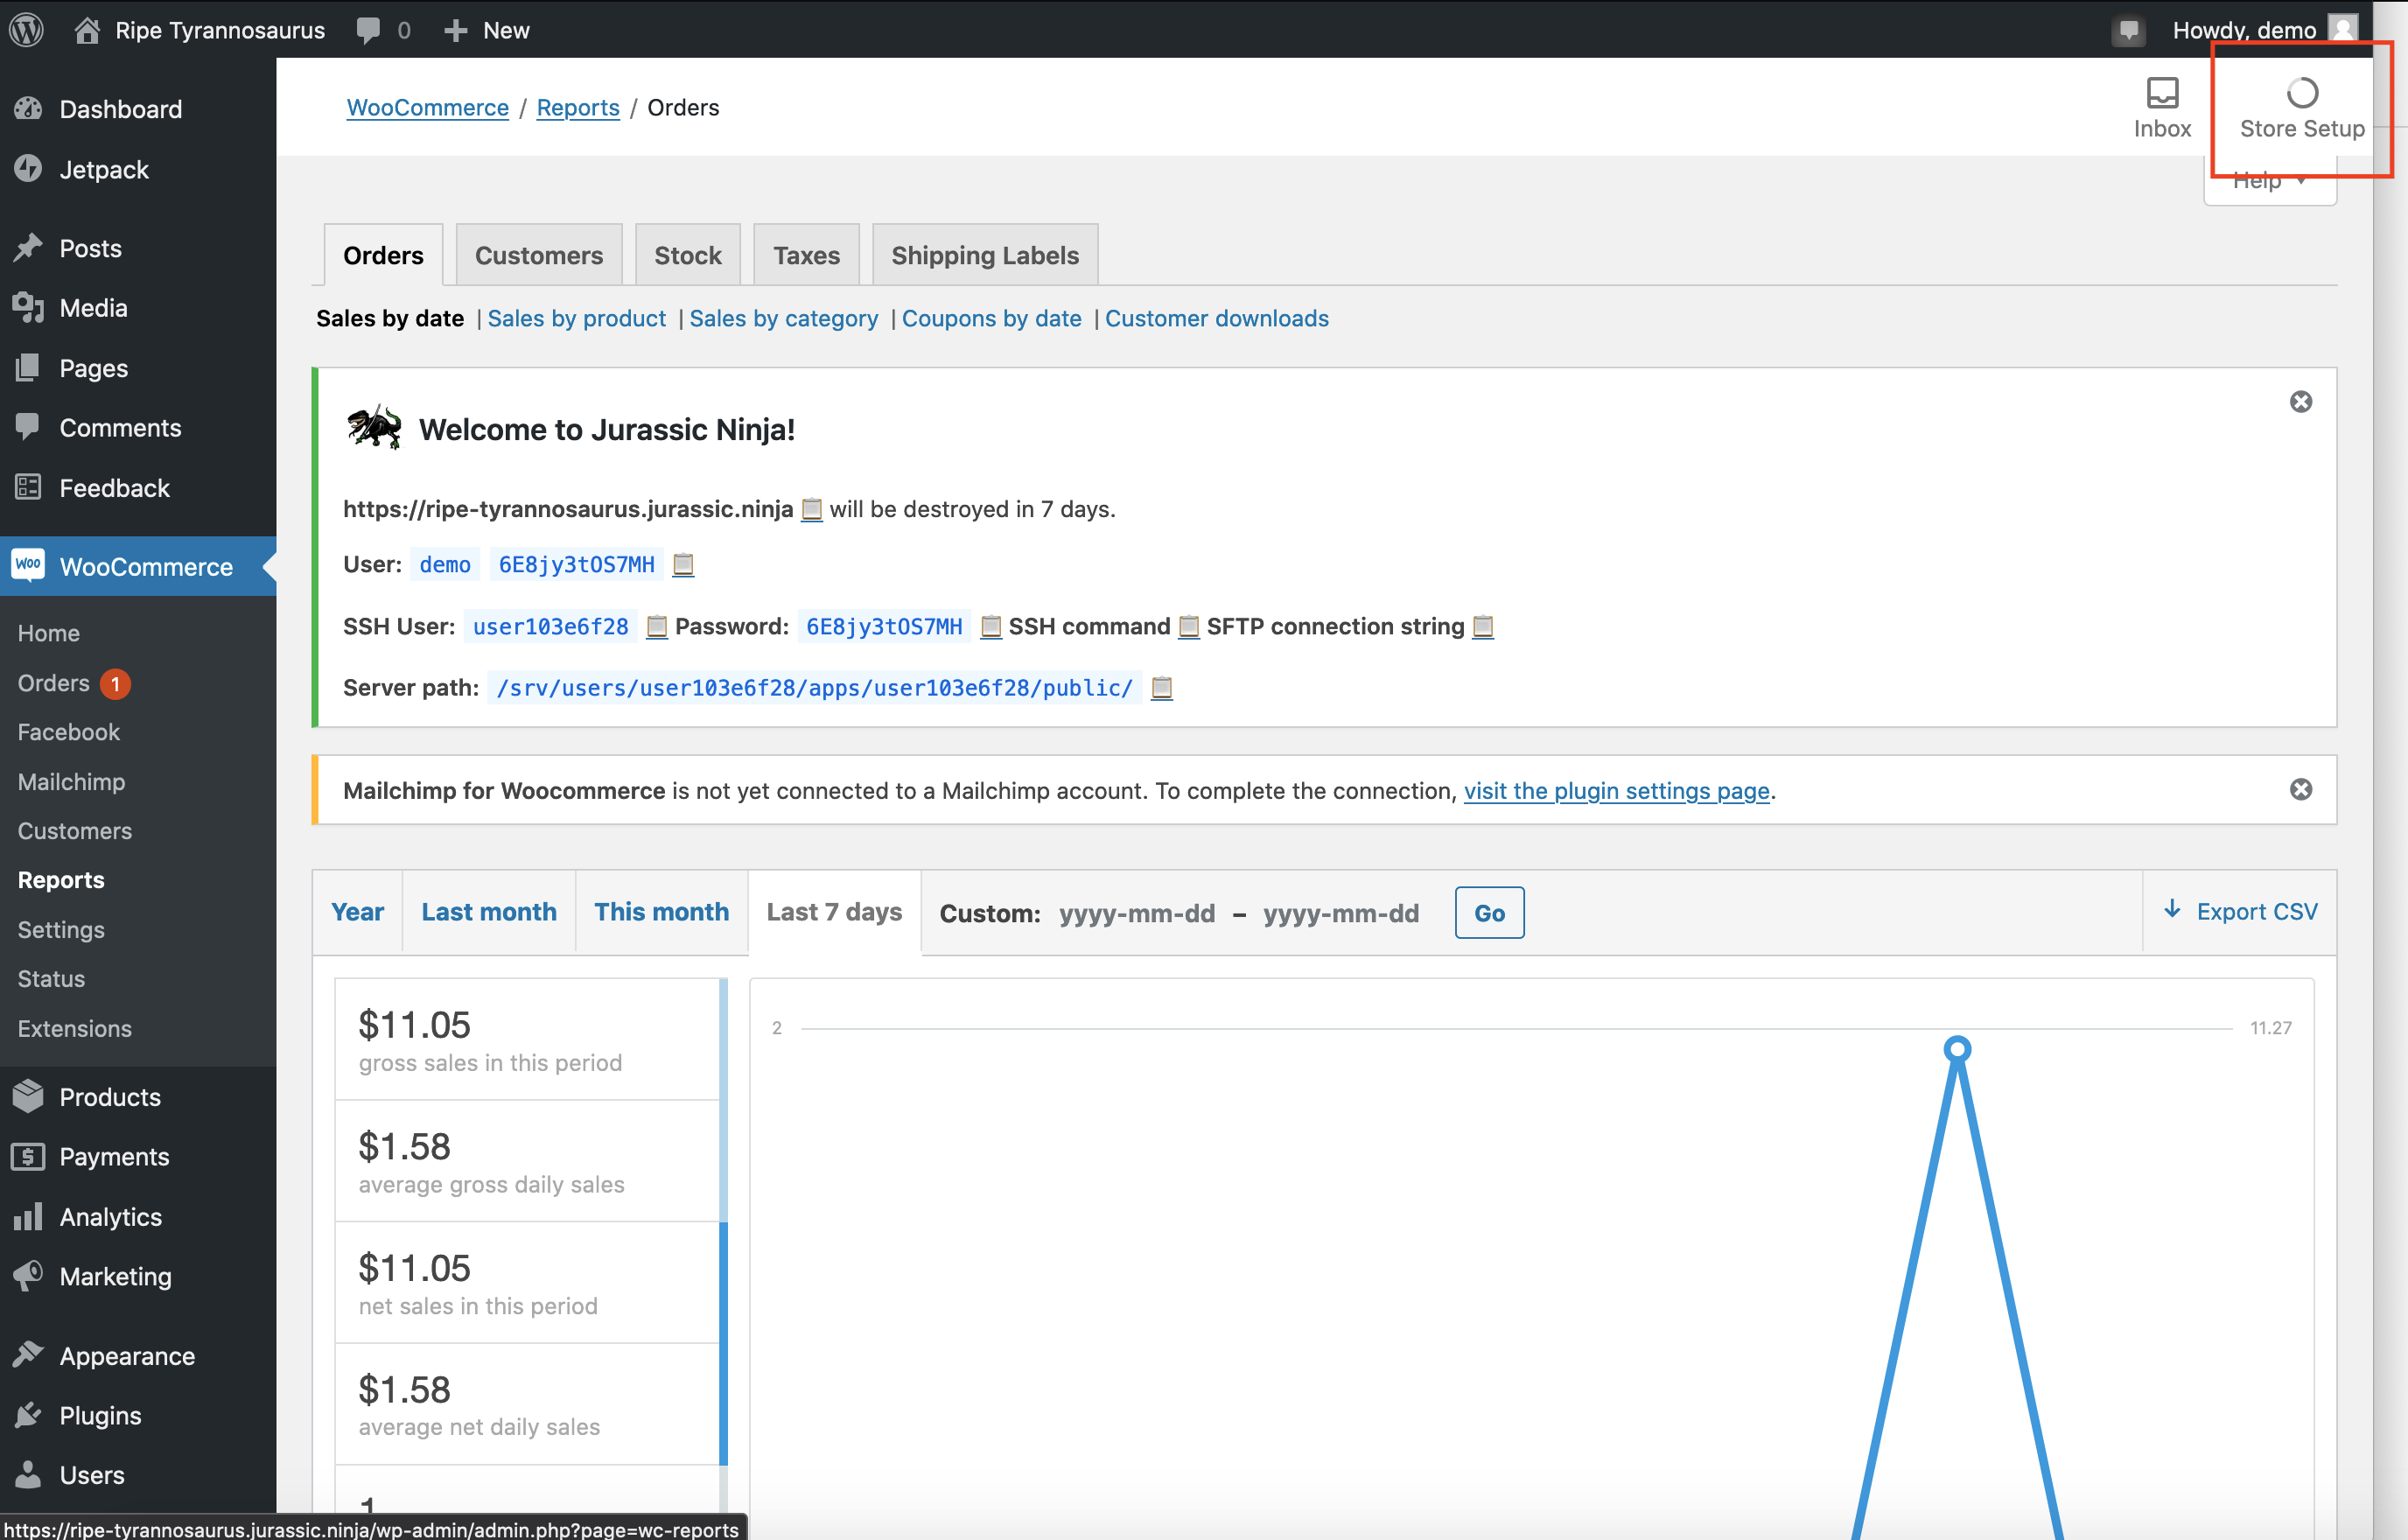
Task: Open Sales by product report
Action: pyautogui.click(x=577, y=318)
